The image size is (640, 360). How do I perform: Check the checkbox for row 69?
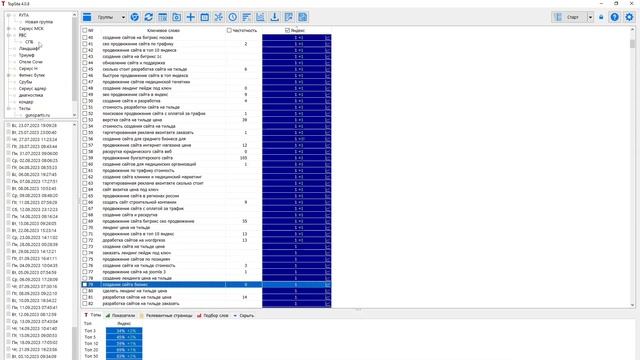pyautogui.click(x=85, y=221)
